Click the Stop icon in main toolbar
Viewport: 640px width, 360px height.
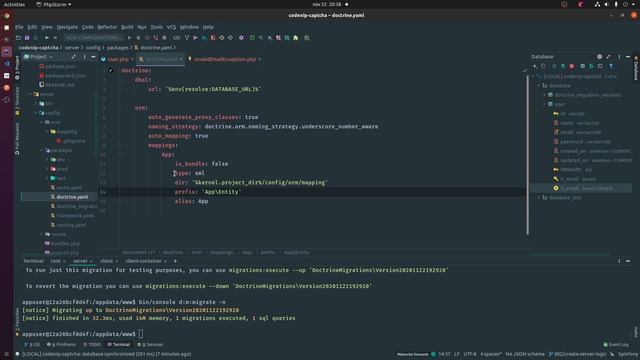coord(164,38)
